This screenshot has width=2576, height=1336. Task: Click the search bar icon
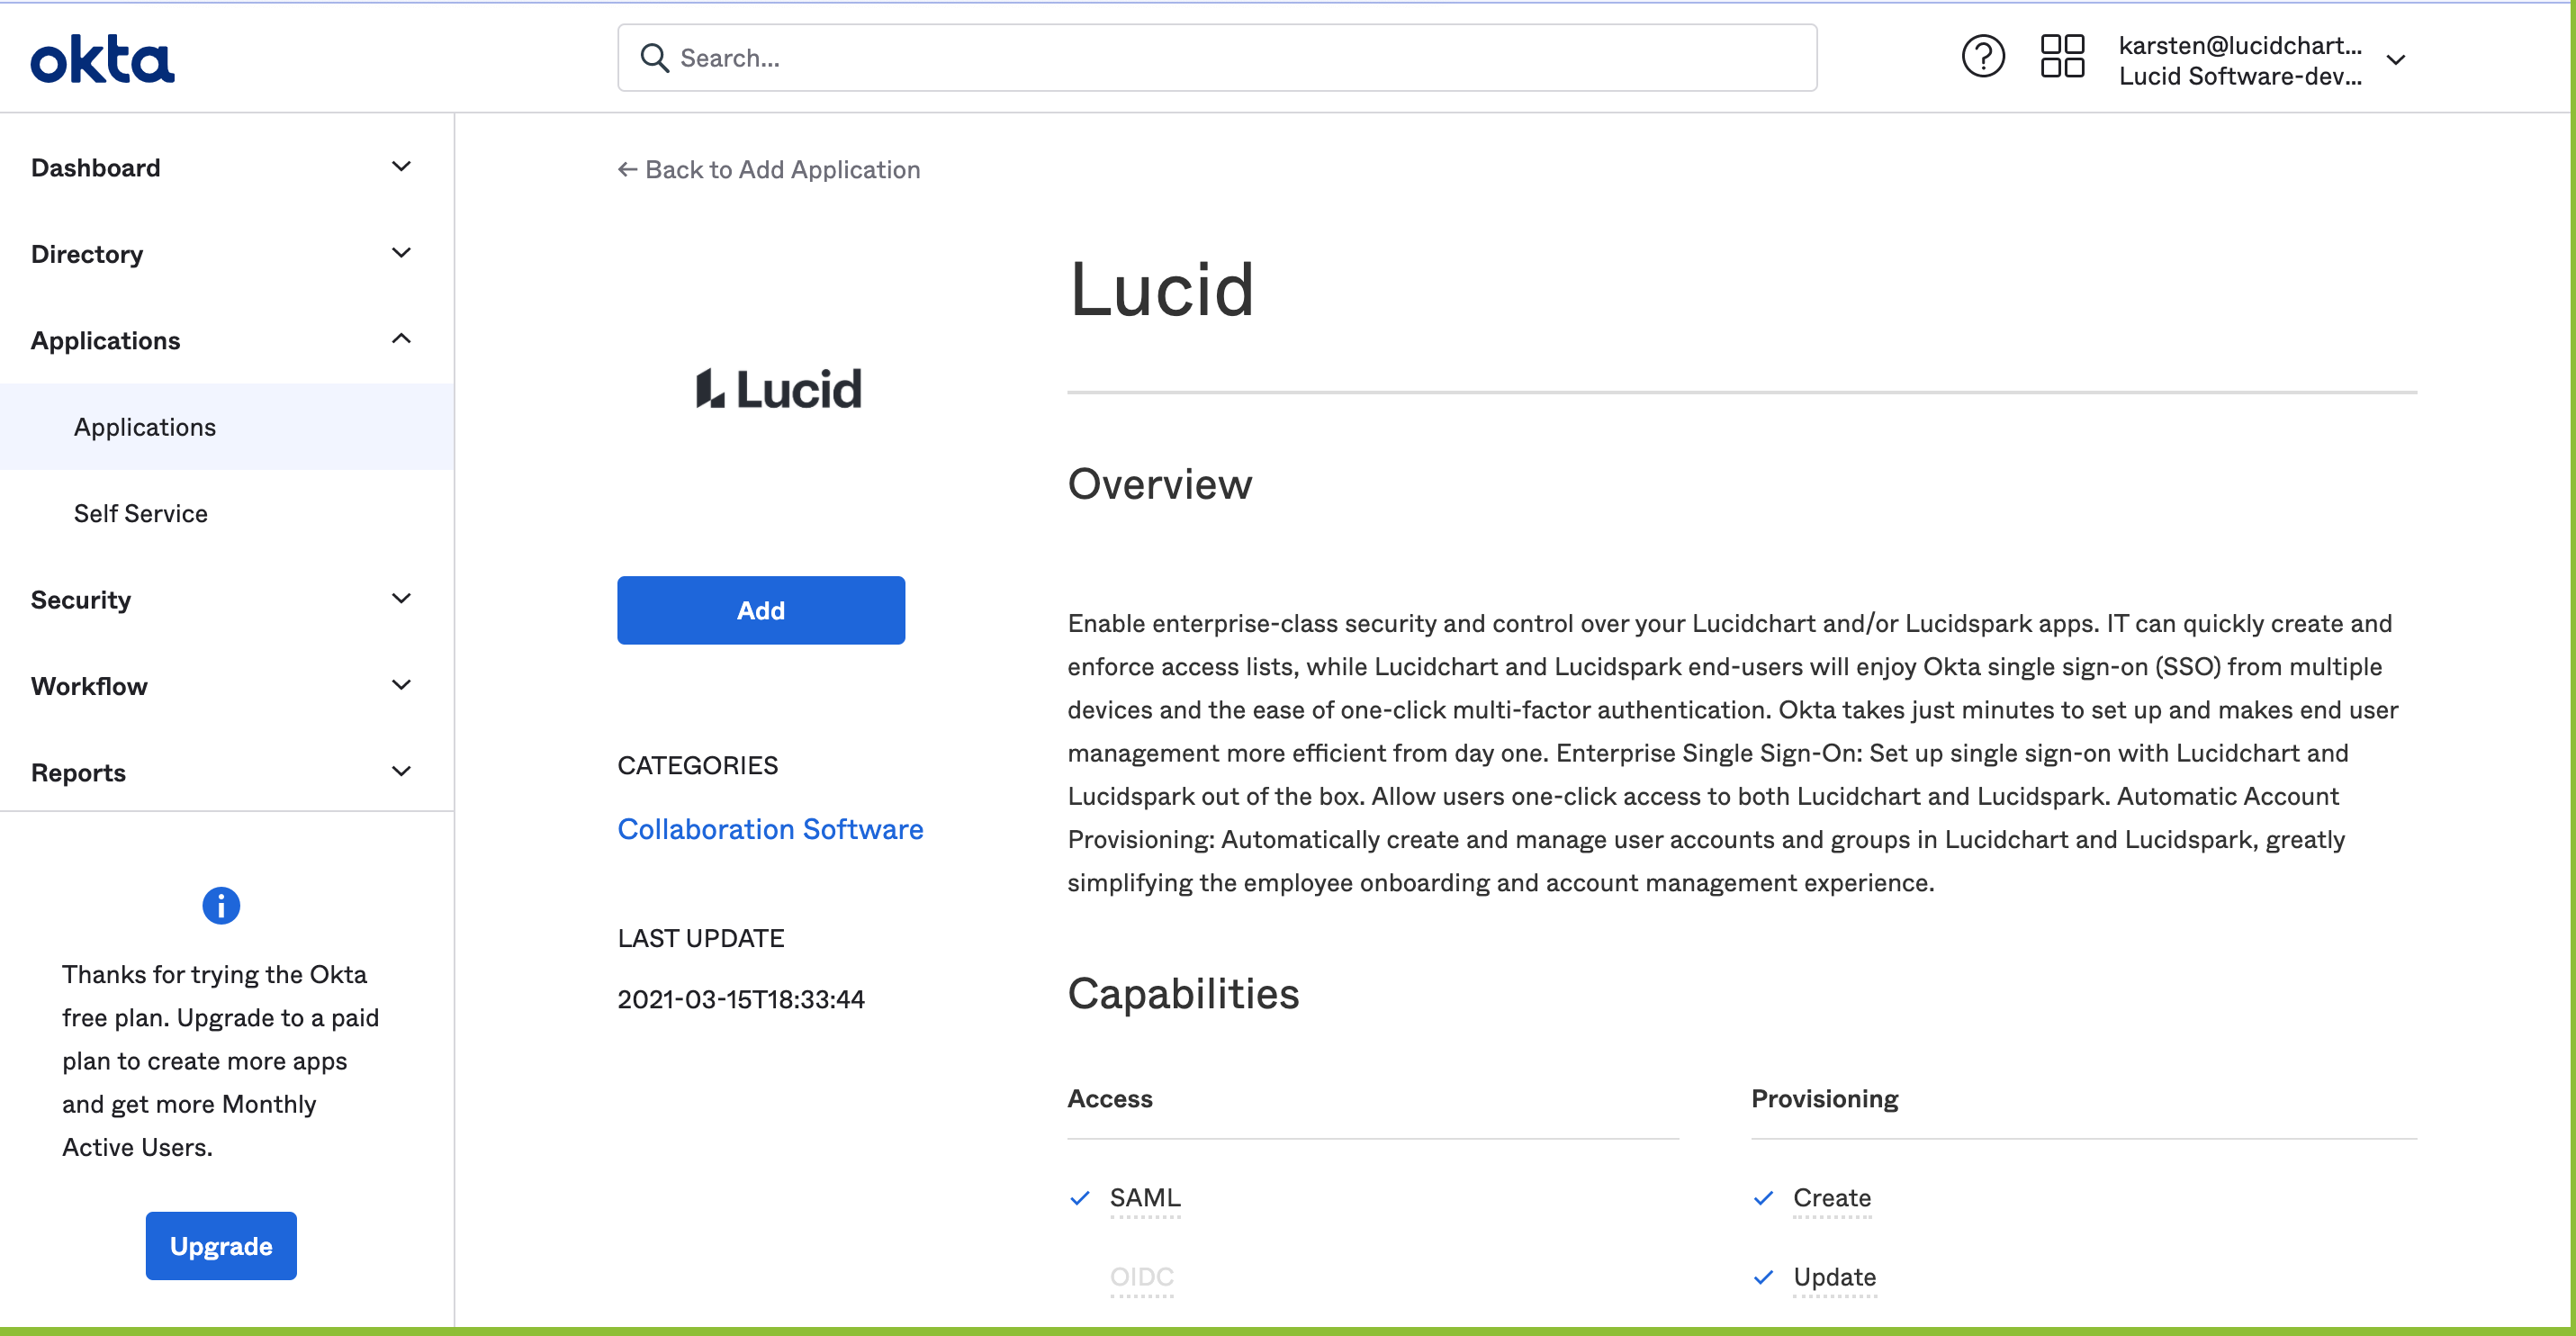point(654,58)
